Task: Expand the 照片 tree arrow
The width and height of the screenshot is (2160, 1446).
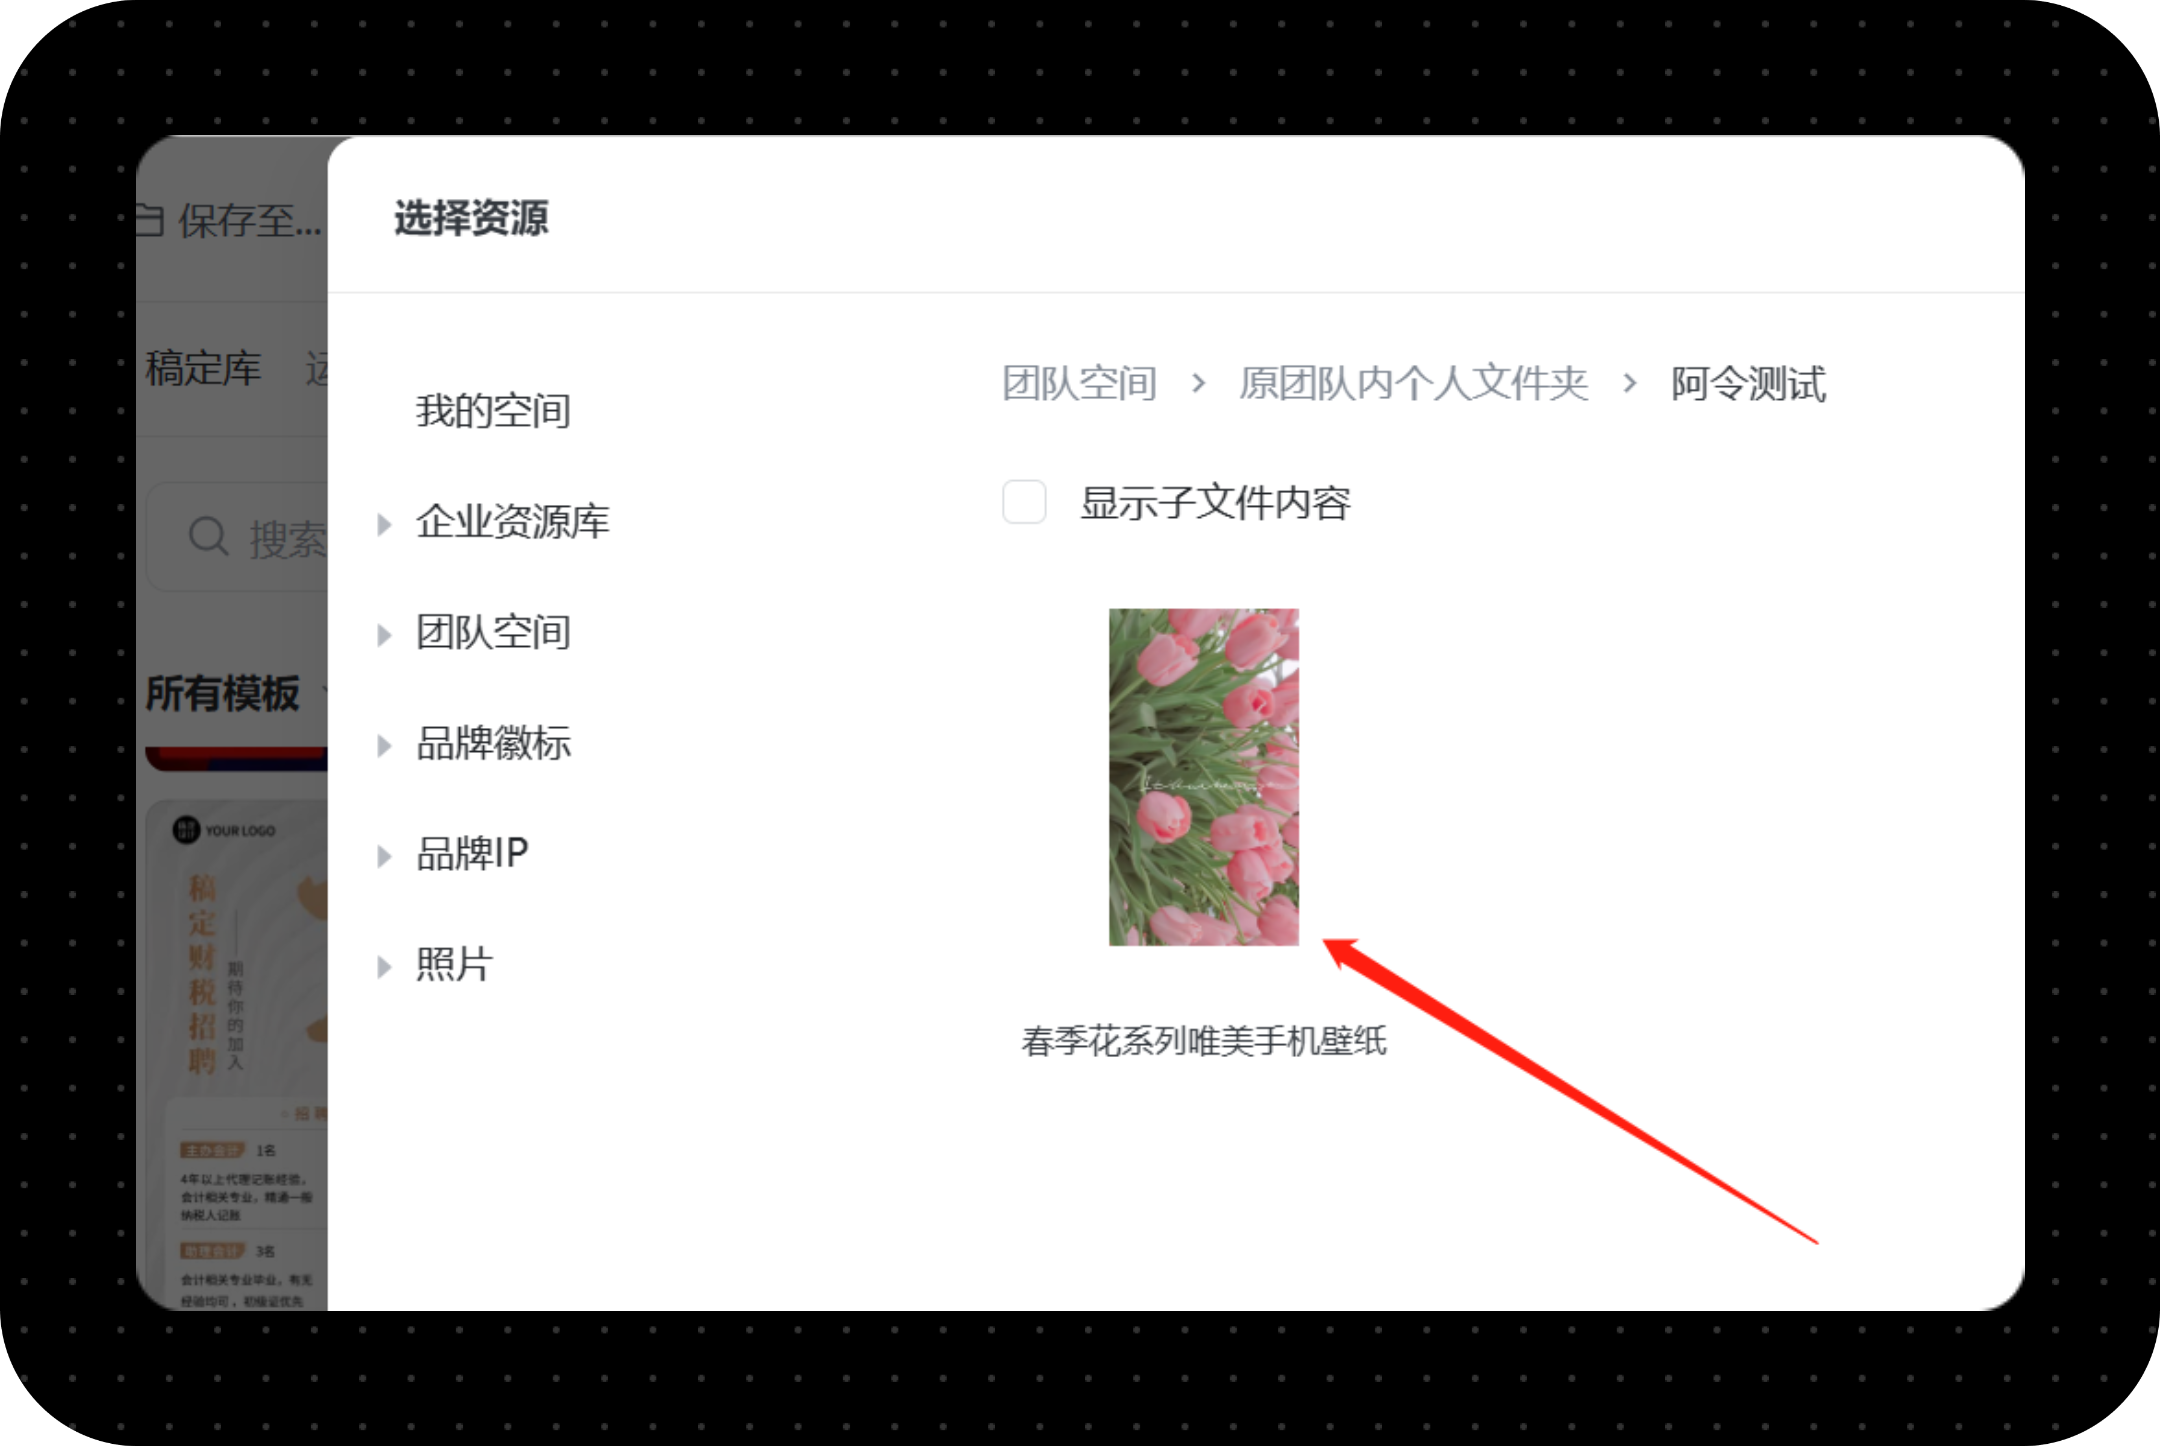Action: (384, 967)
